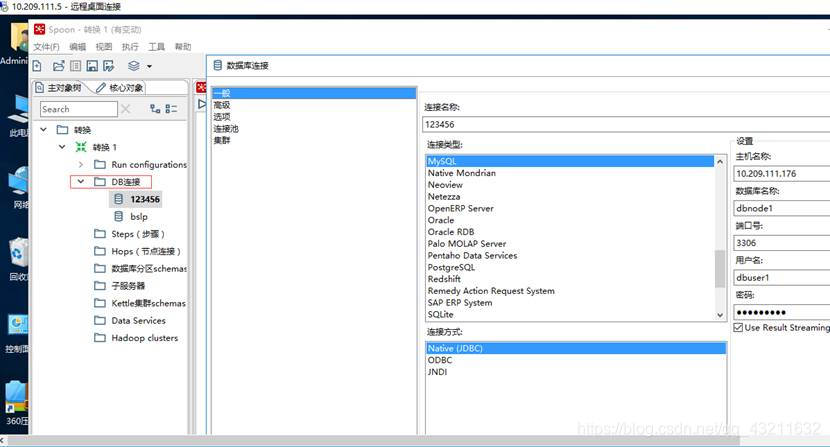Click the connection type list scroll-up arrow
The width and height of the screenshot is (830, 447).
tap(719, 162)
